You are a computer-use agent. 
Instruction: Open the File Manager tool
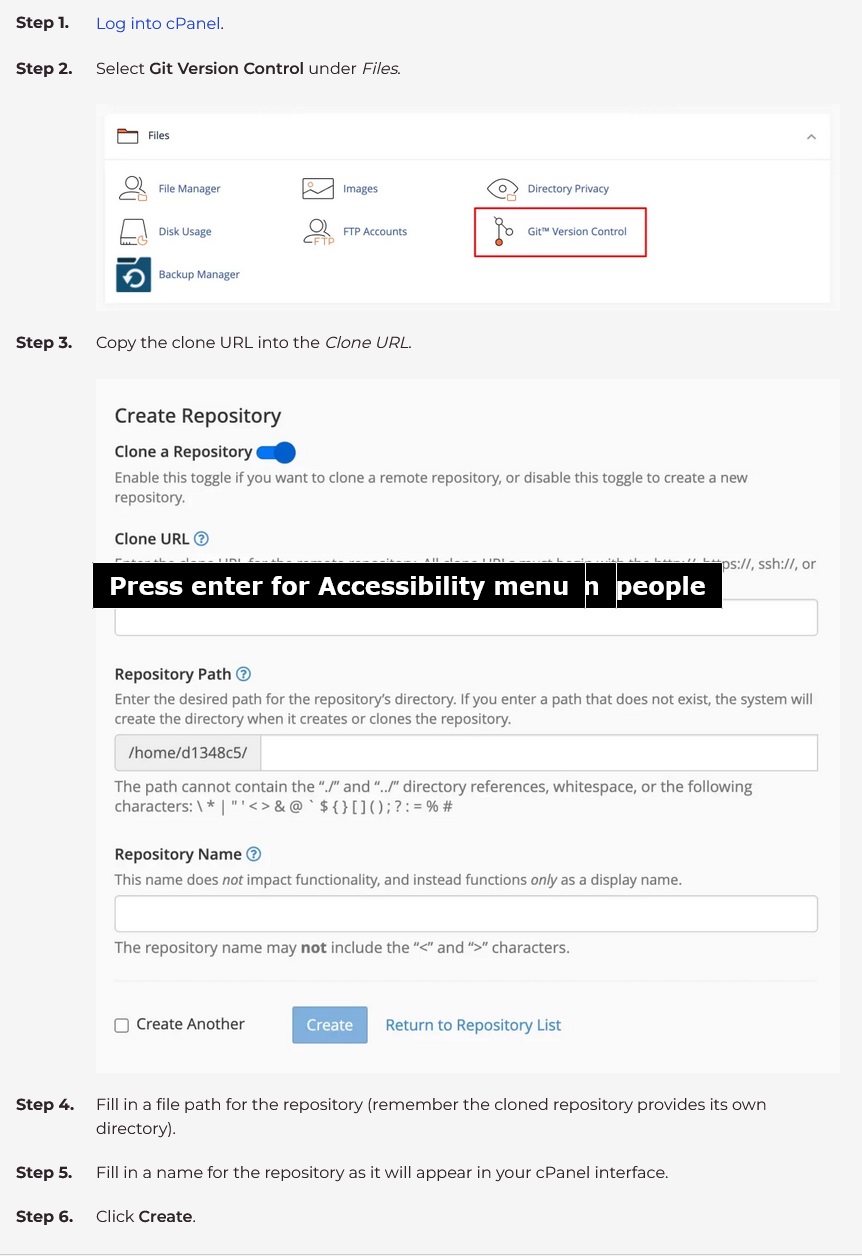tap(189, 188)
